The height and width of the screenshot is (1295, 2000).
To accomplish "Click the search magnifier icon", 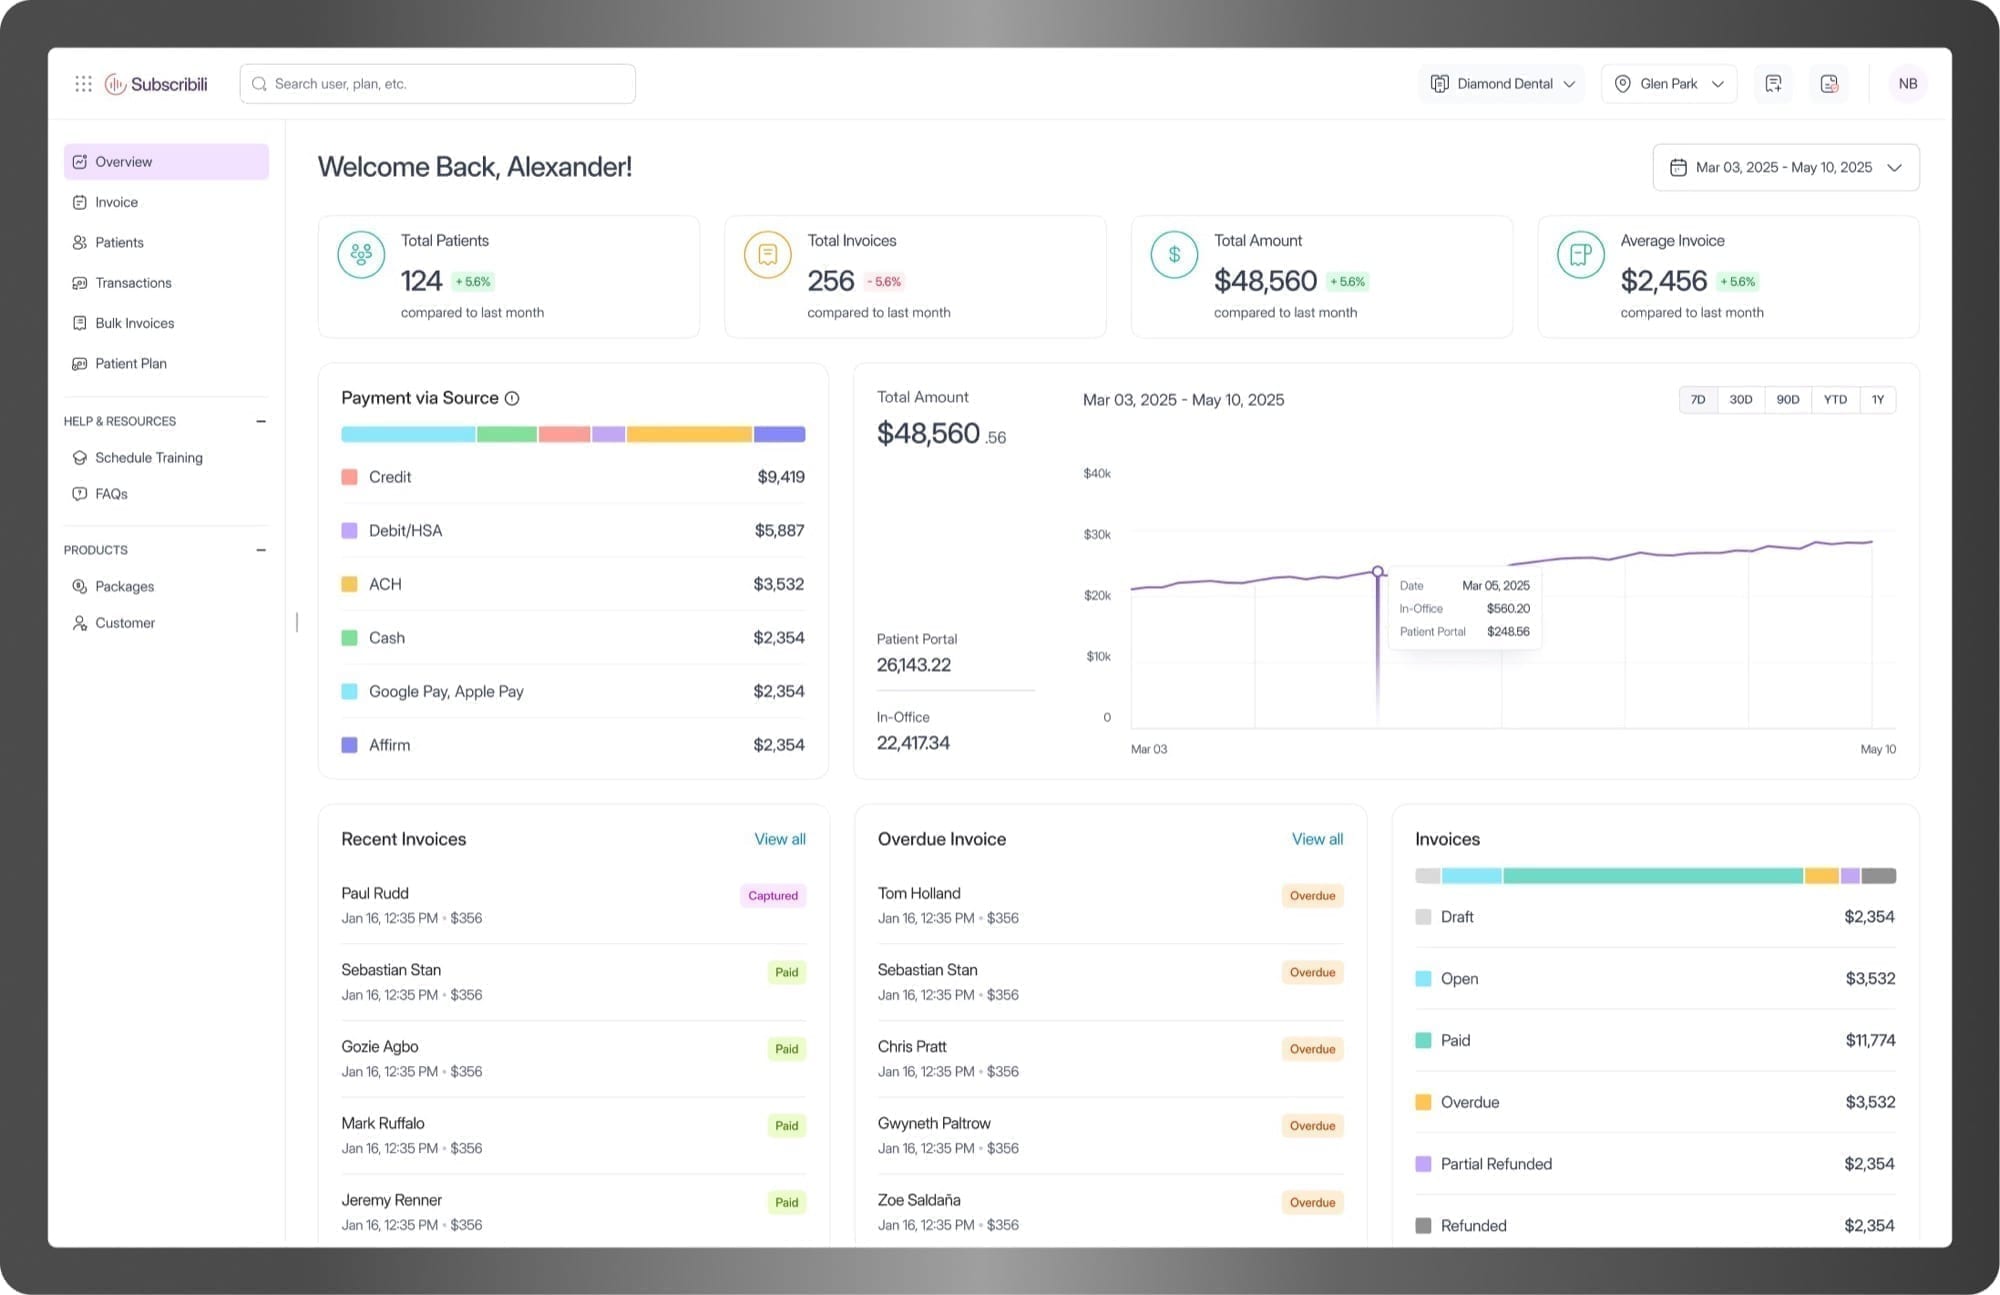I will (x=259, y=84).
